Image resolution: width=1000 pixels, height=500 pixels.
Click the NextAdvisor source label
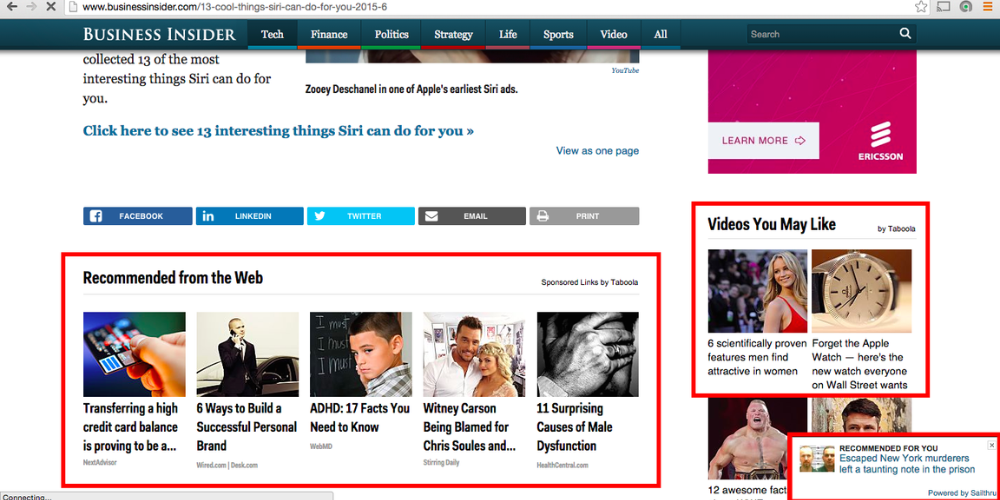click(100, 462)
